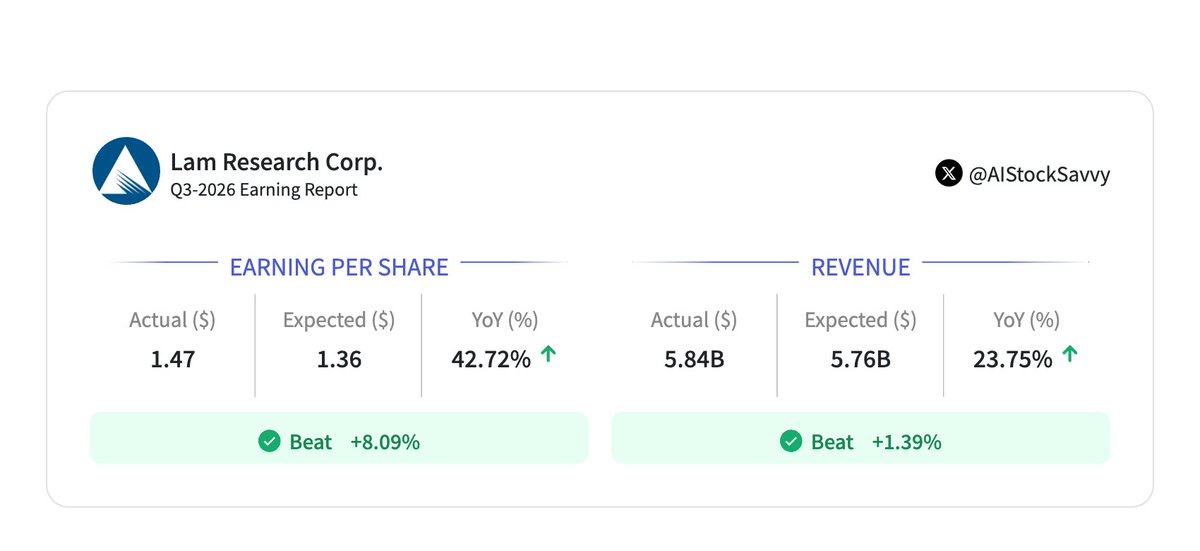Select the REVENUE section heading
This screenshot has width=1200, height=551.
861,267
